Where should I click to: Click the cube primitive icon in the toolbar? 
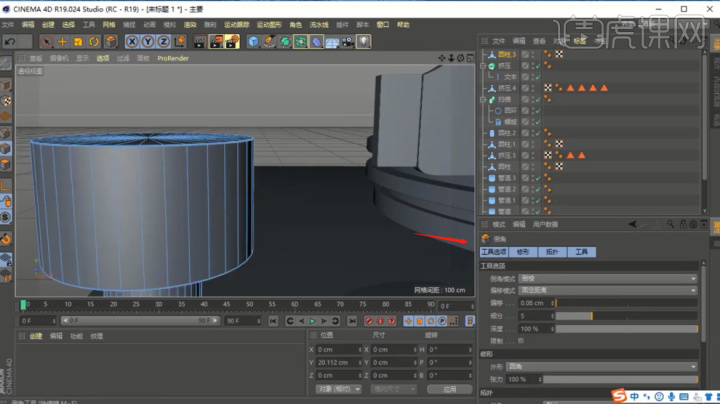click(x=254, y=41)
